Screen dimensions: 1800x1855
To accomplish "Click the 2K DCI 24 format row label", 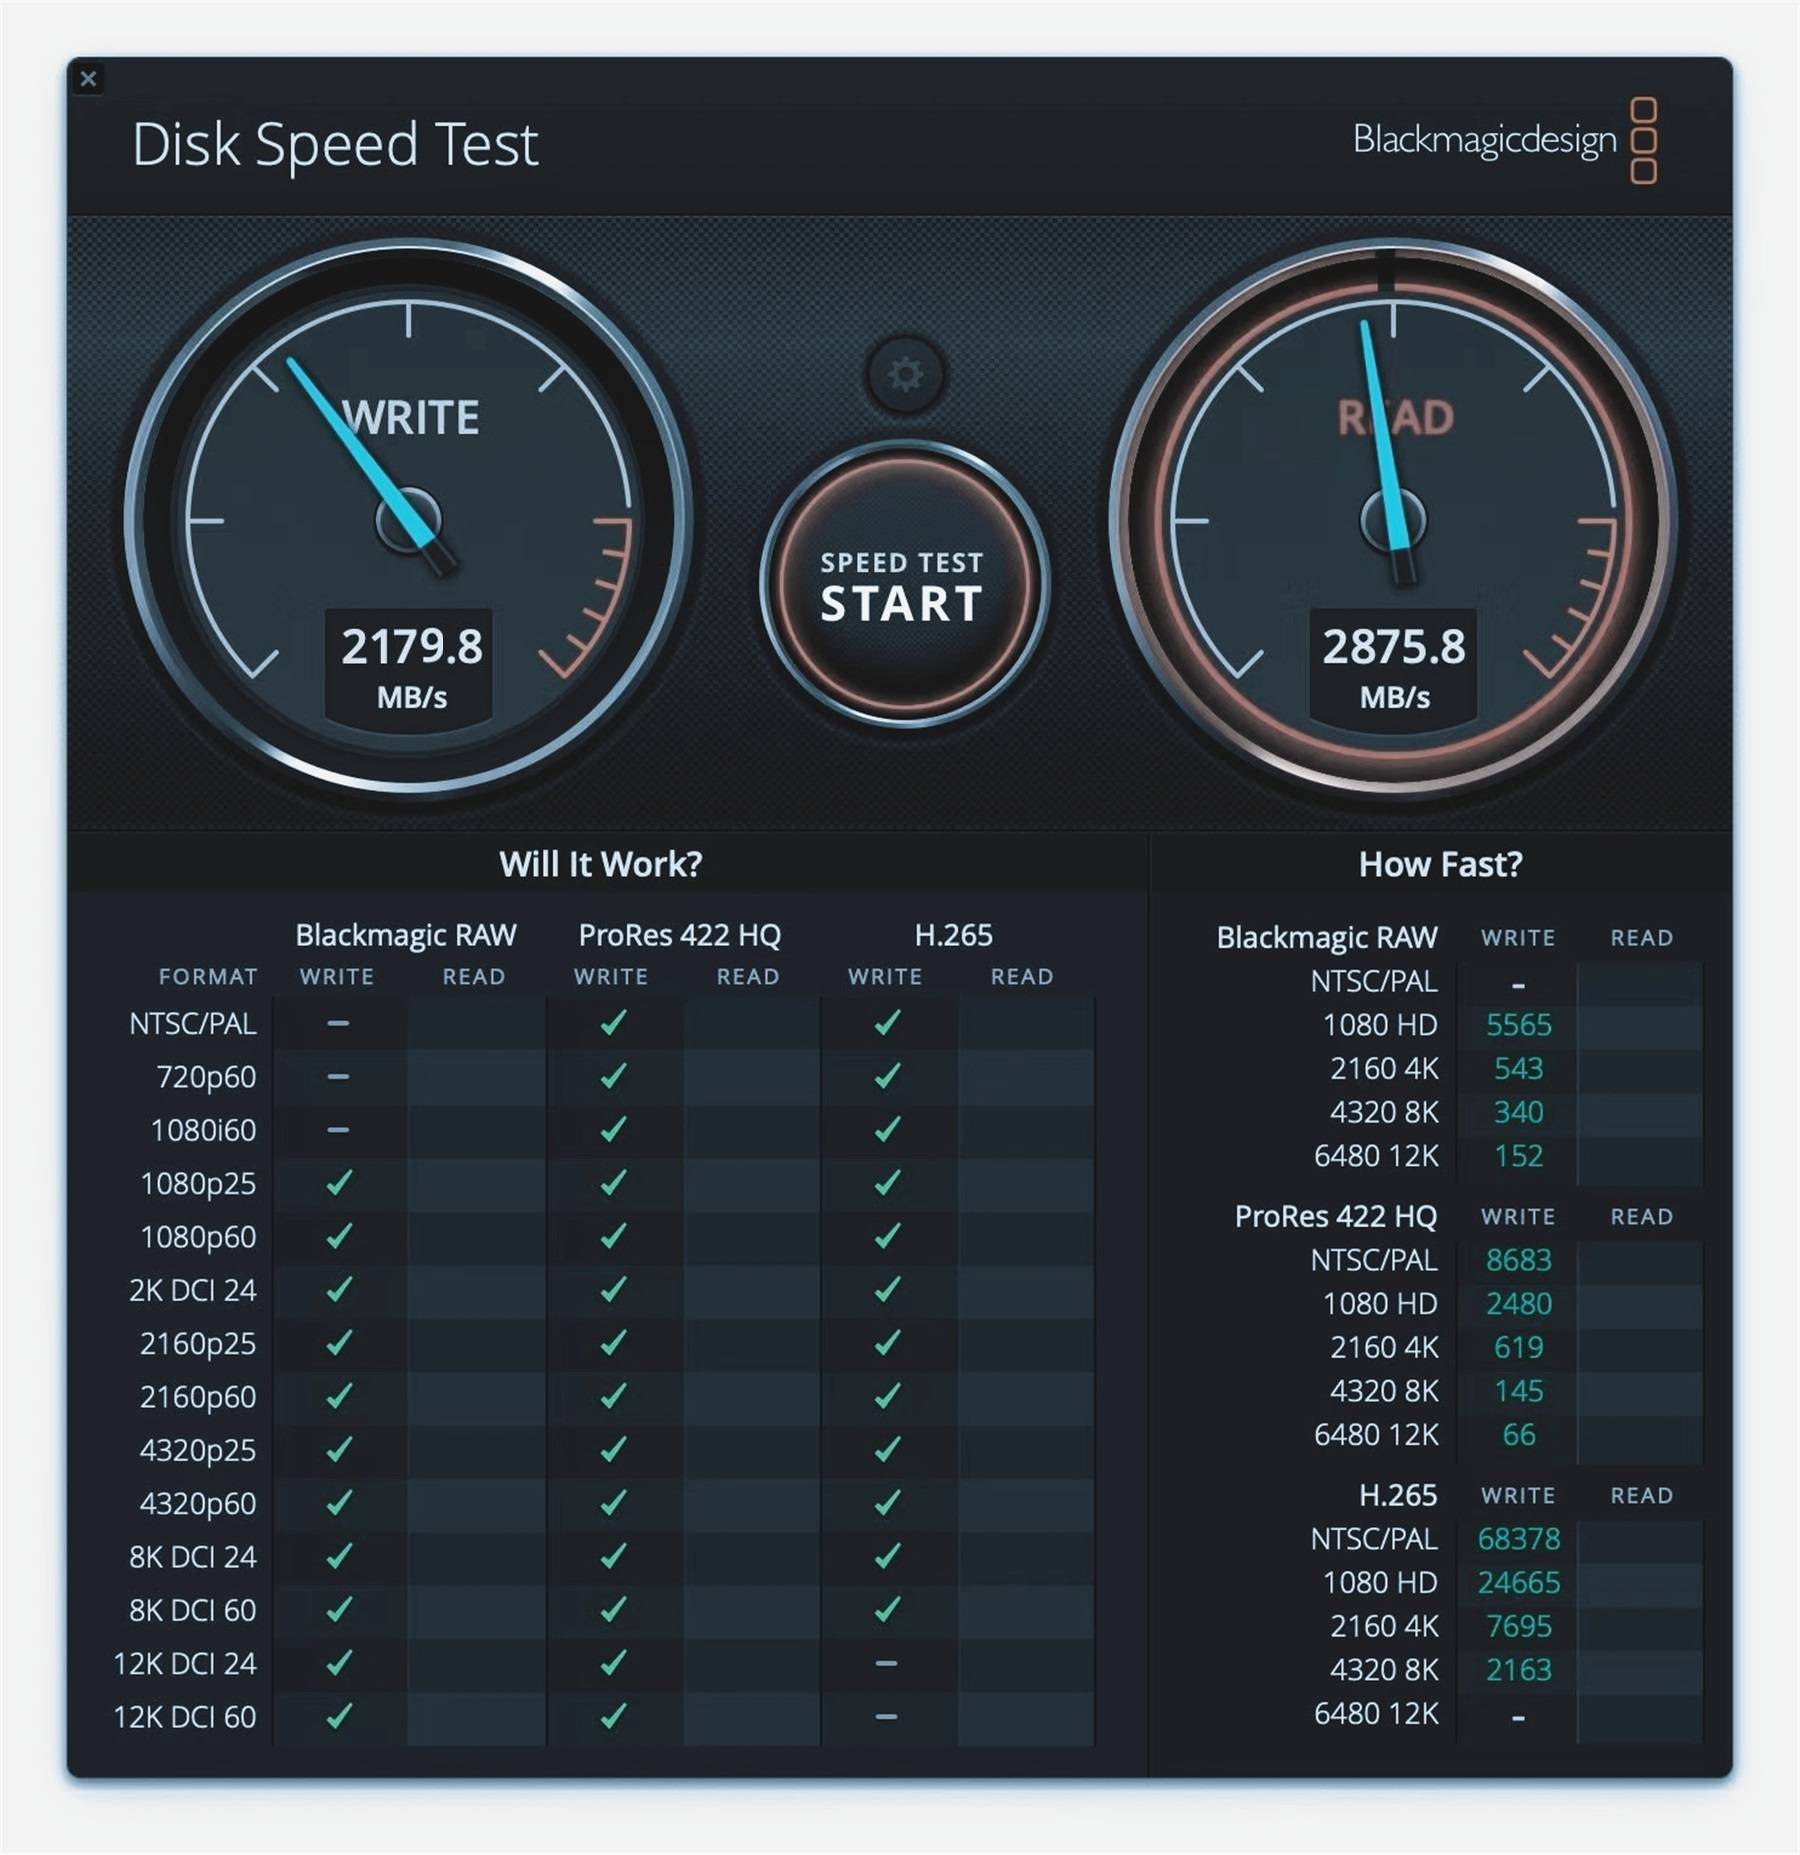I will click(193, 1291).
